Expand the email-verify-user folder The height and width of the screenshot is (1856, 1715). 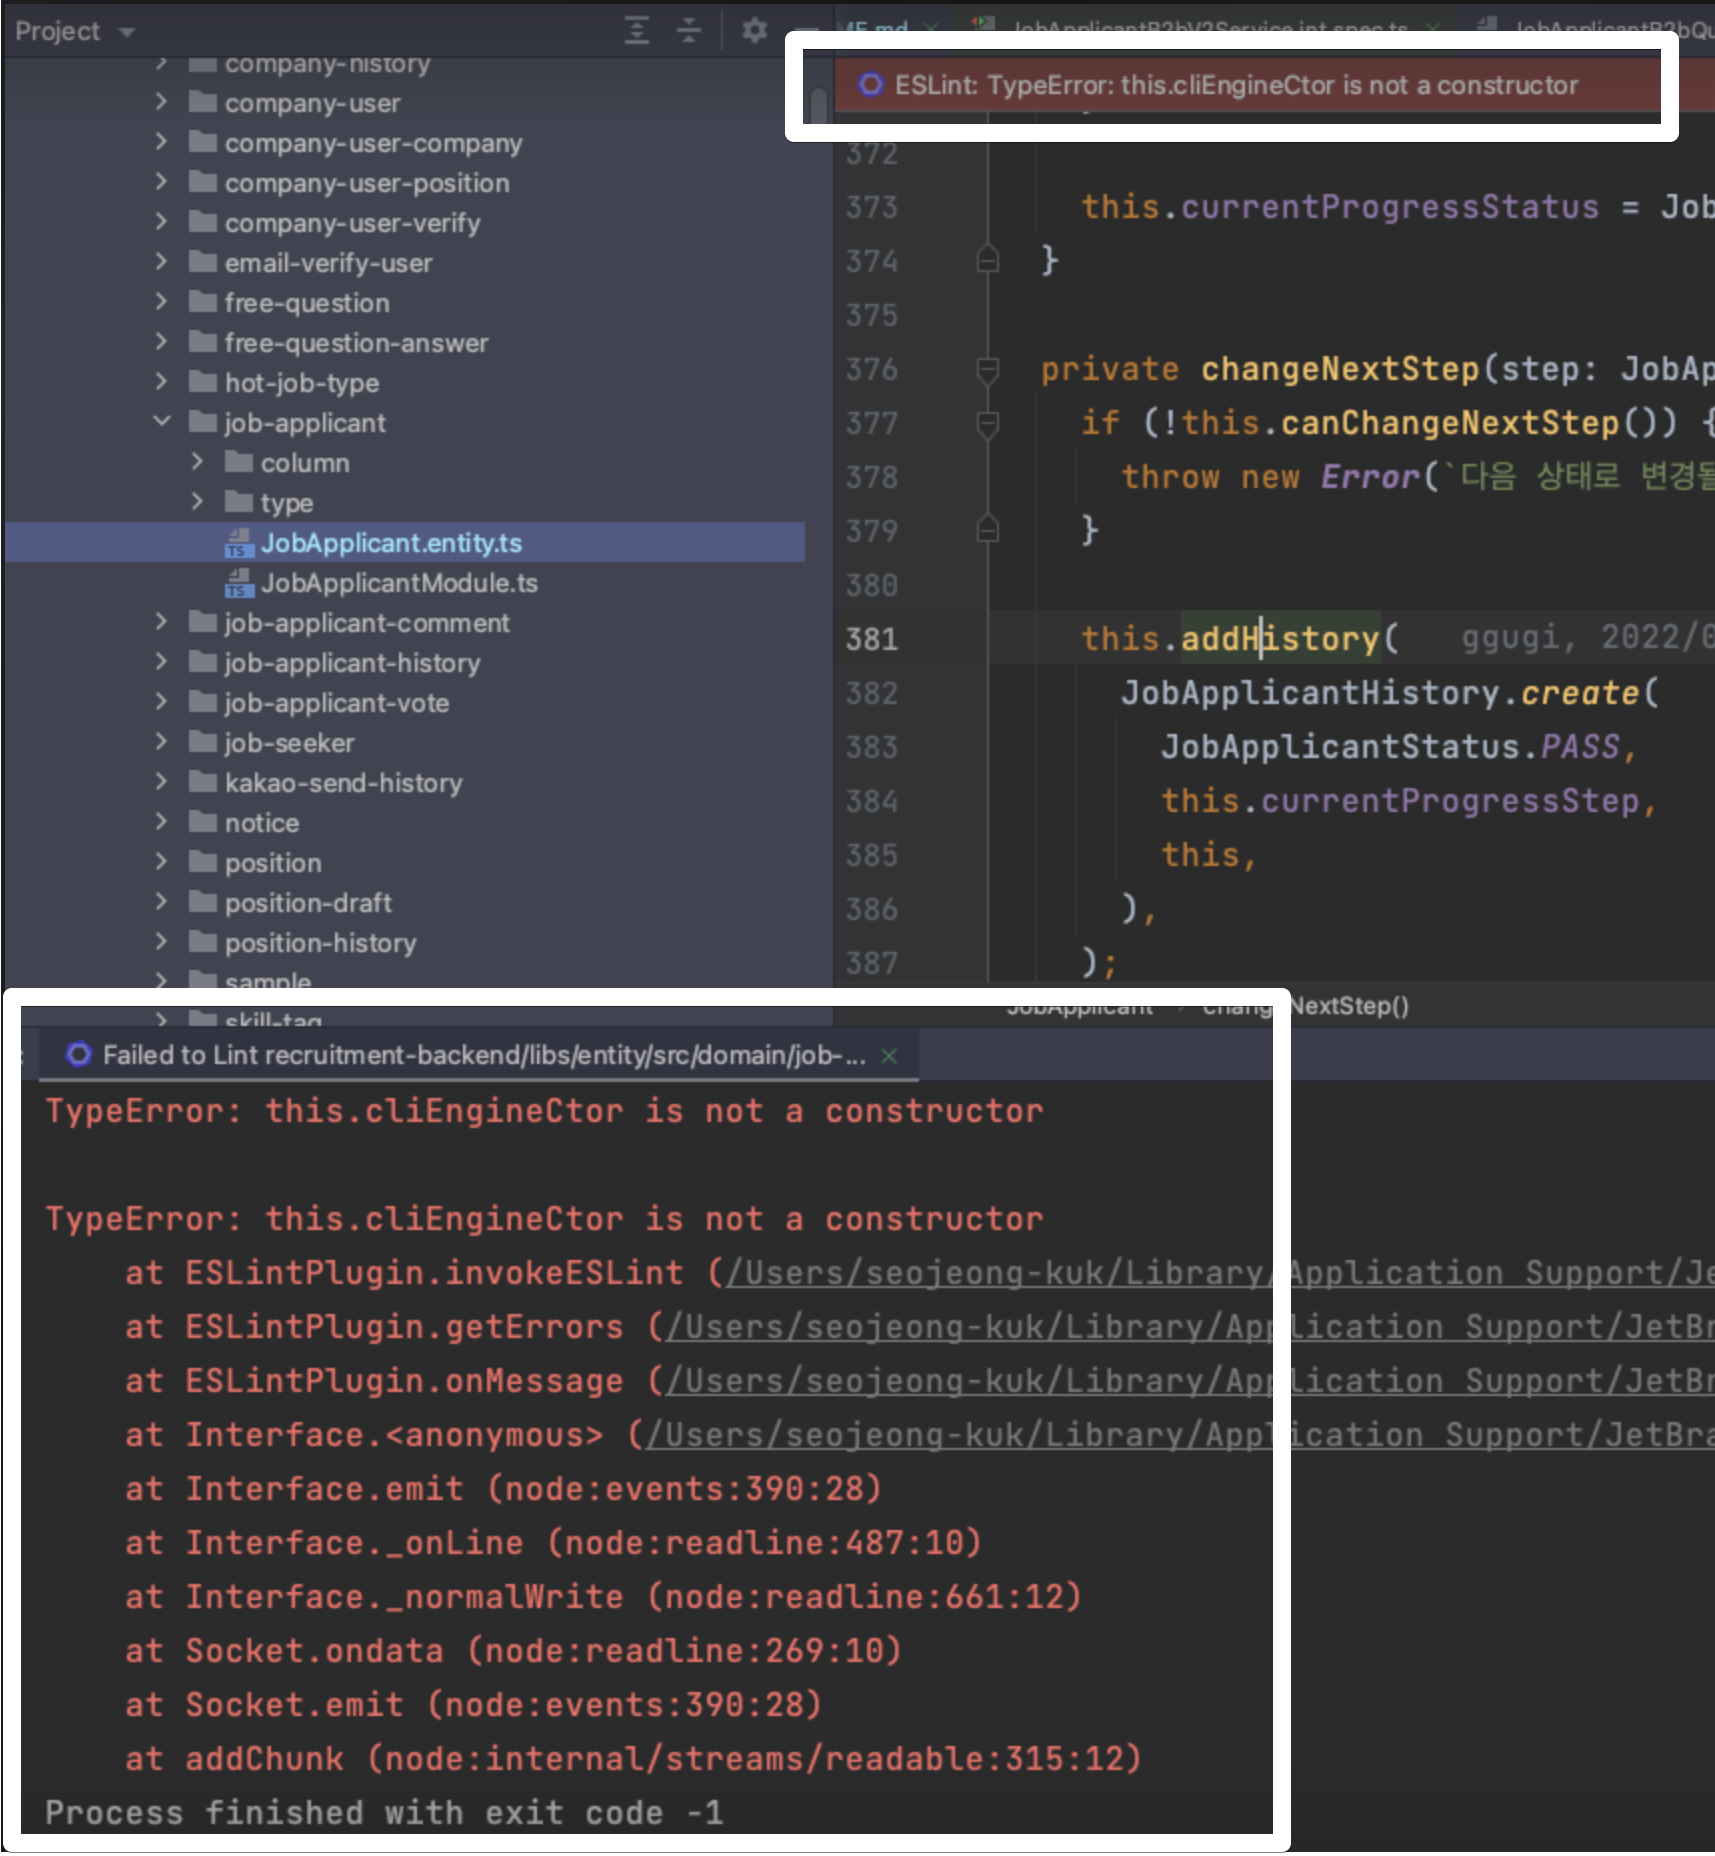[x=161, y=262]
